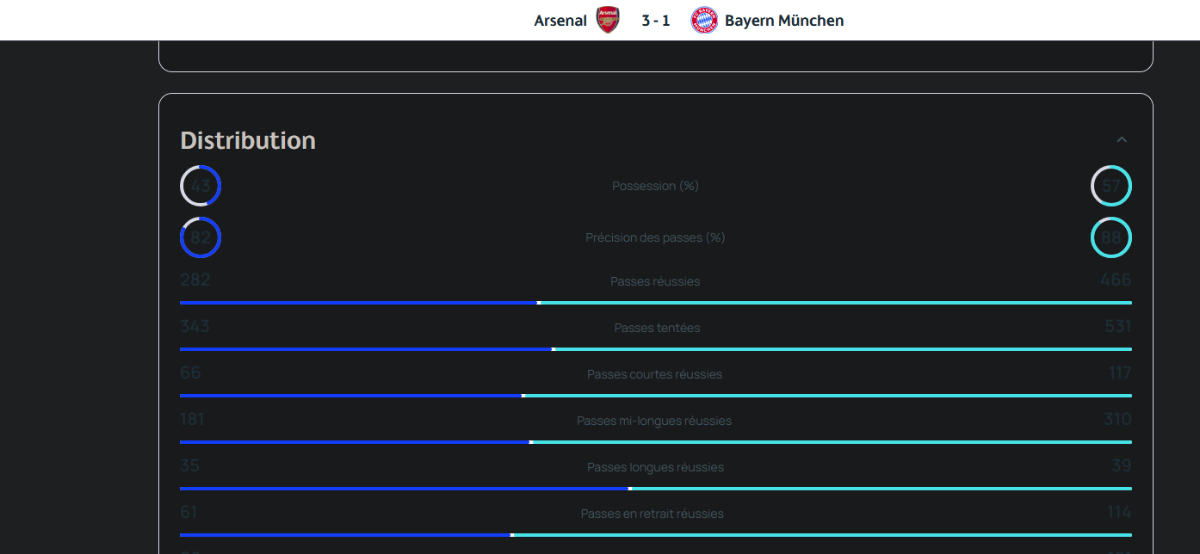Click the Possession (%) label
The width and height of the screenshot is (1200, 554).
(x=656, y=186)
